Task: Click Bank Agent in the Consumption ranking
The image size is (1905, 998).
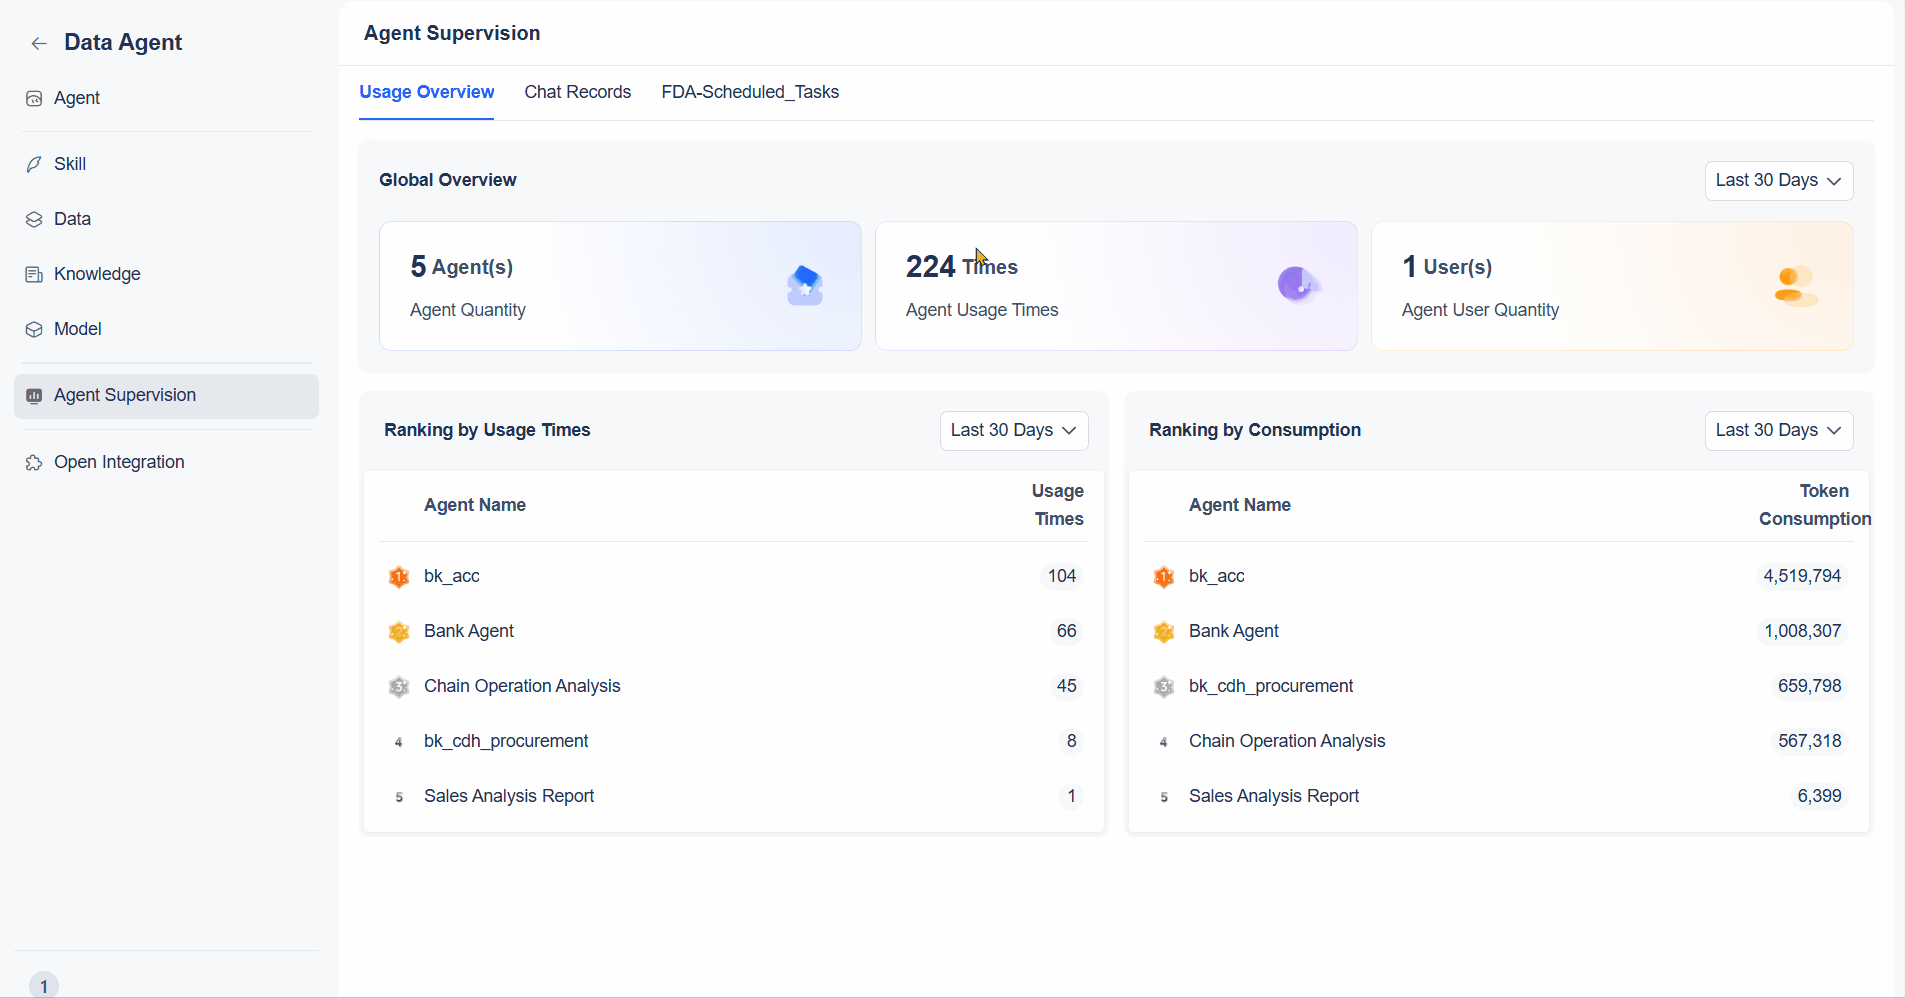Action: tap(1234, 631)
